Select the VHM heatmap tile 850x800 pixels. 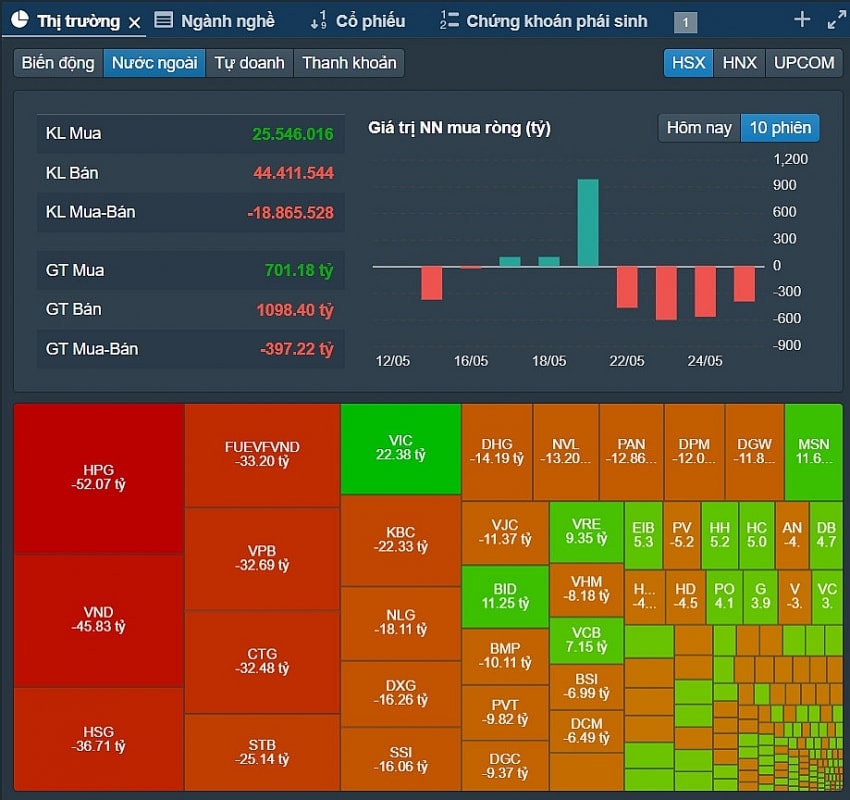[587, 590]
